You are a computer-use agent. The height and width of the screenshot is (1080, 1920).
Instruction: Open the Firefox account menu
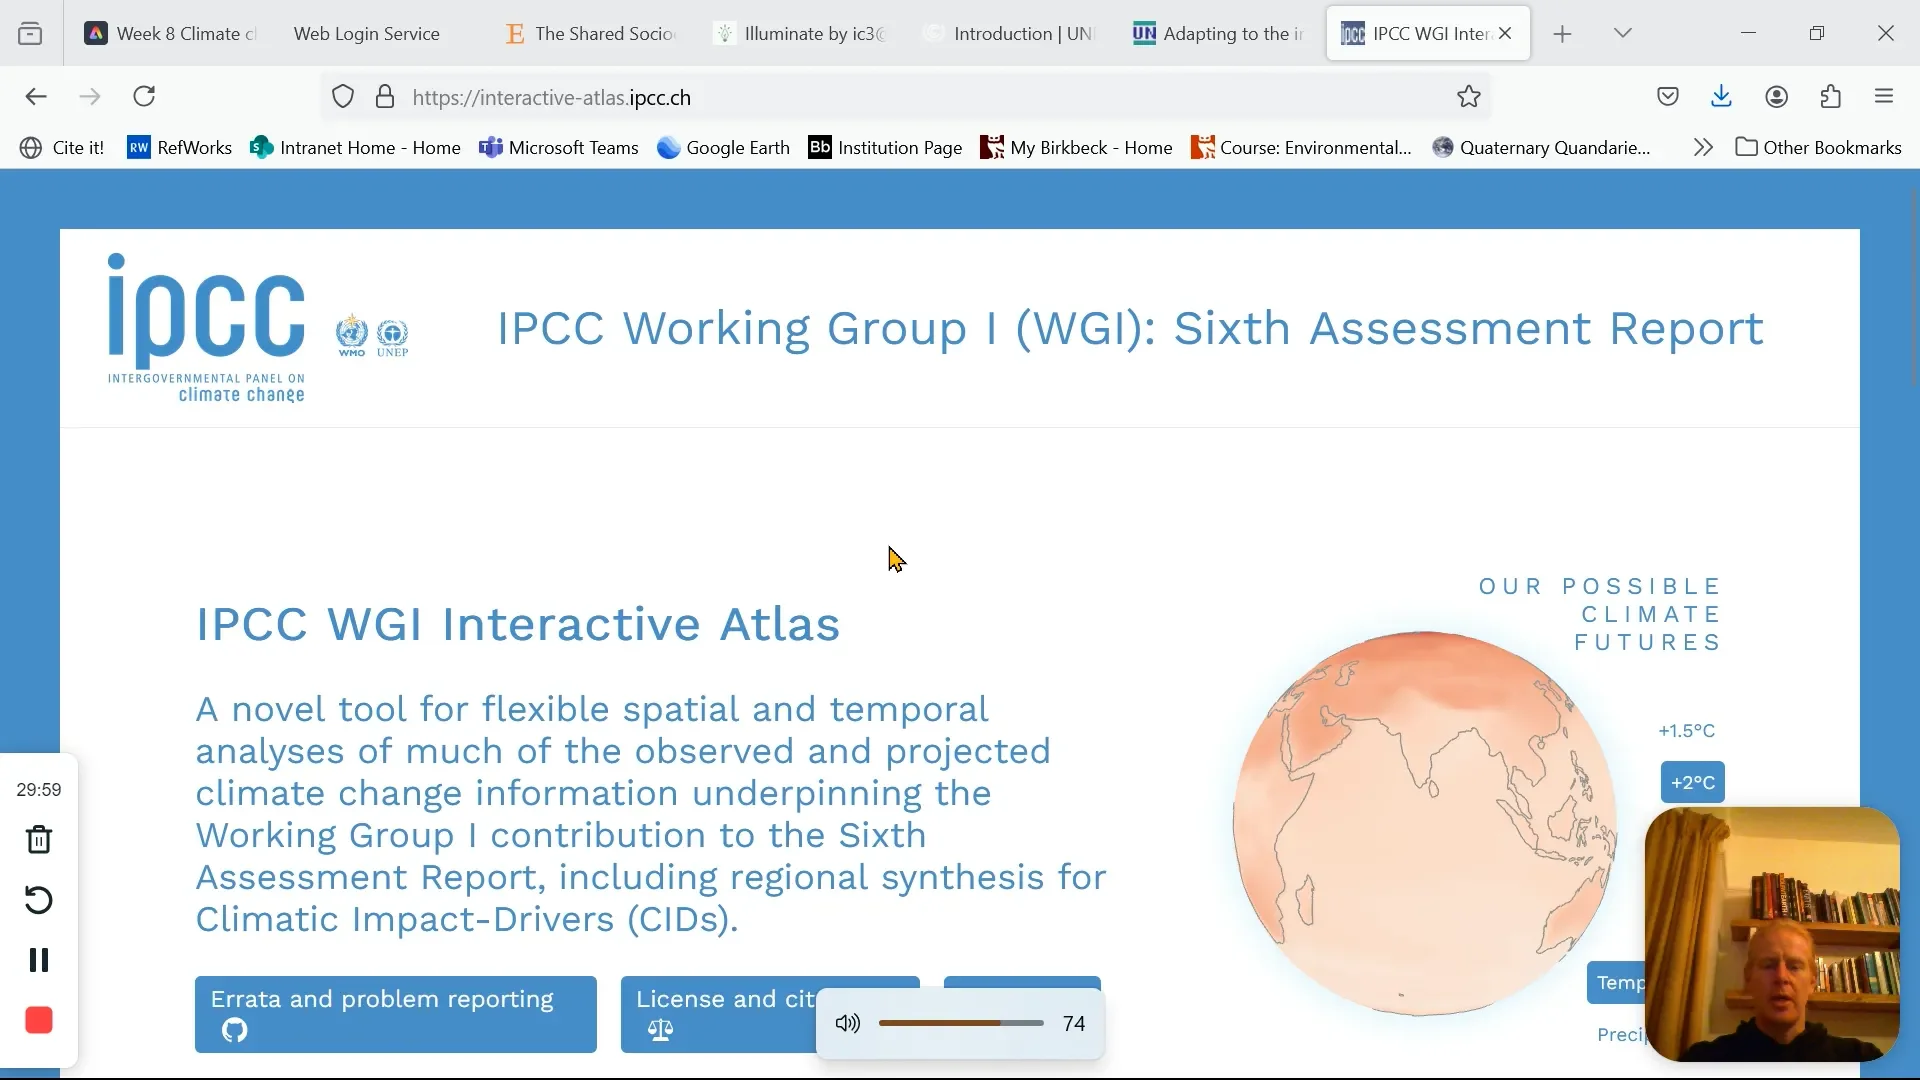point(1776,96)
